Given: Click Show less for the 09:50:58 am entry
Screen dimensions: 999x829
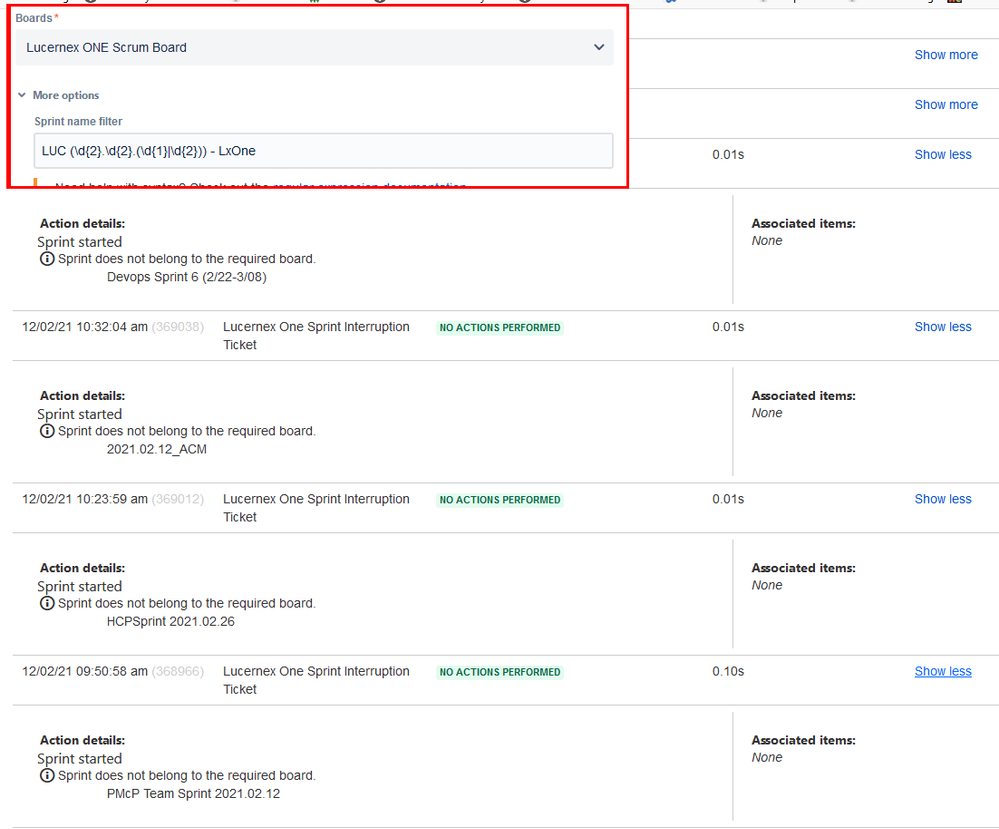Looking at the screenshot, I should 943,671.
